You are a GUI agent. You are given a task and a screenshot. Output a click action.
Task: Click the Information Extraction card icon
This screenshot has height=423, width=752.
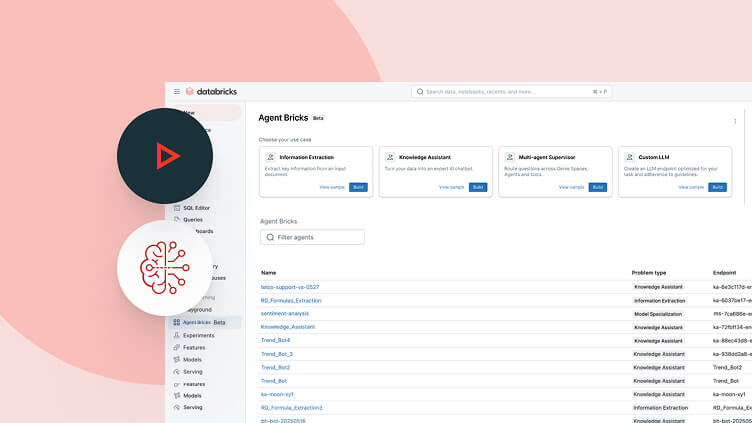[x=270, y=157]
